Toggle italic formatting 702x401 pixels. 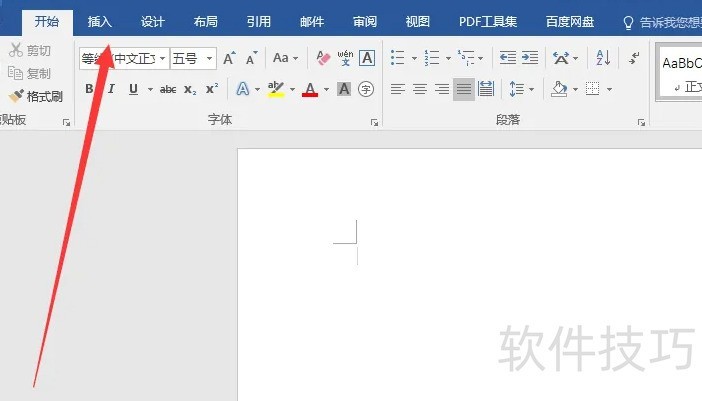111,89
